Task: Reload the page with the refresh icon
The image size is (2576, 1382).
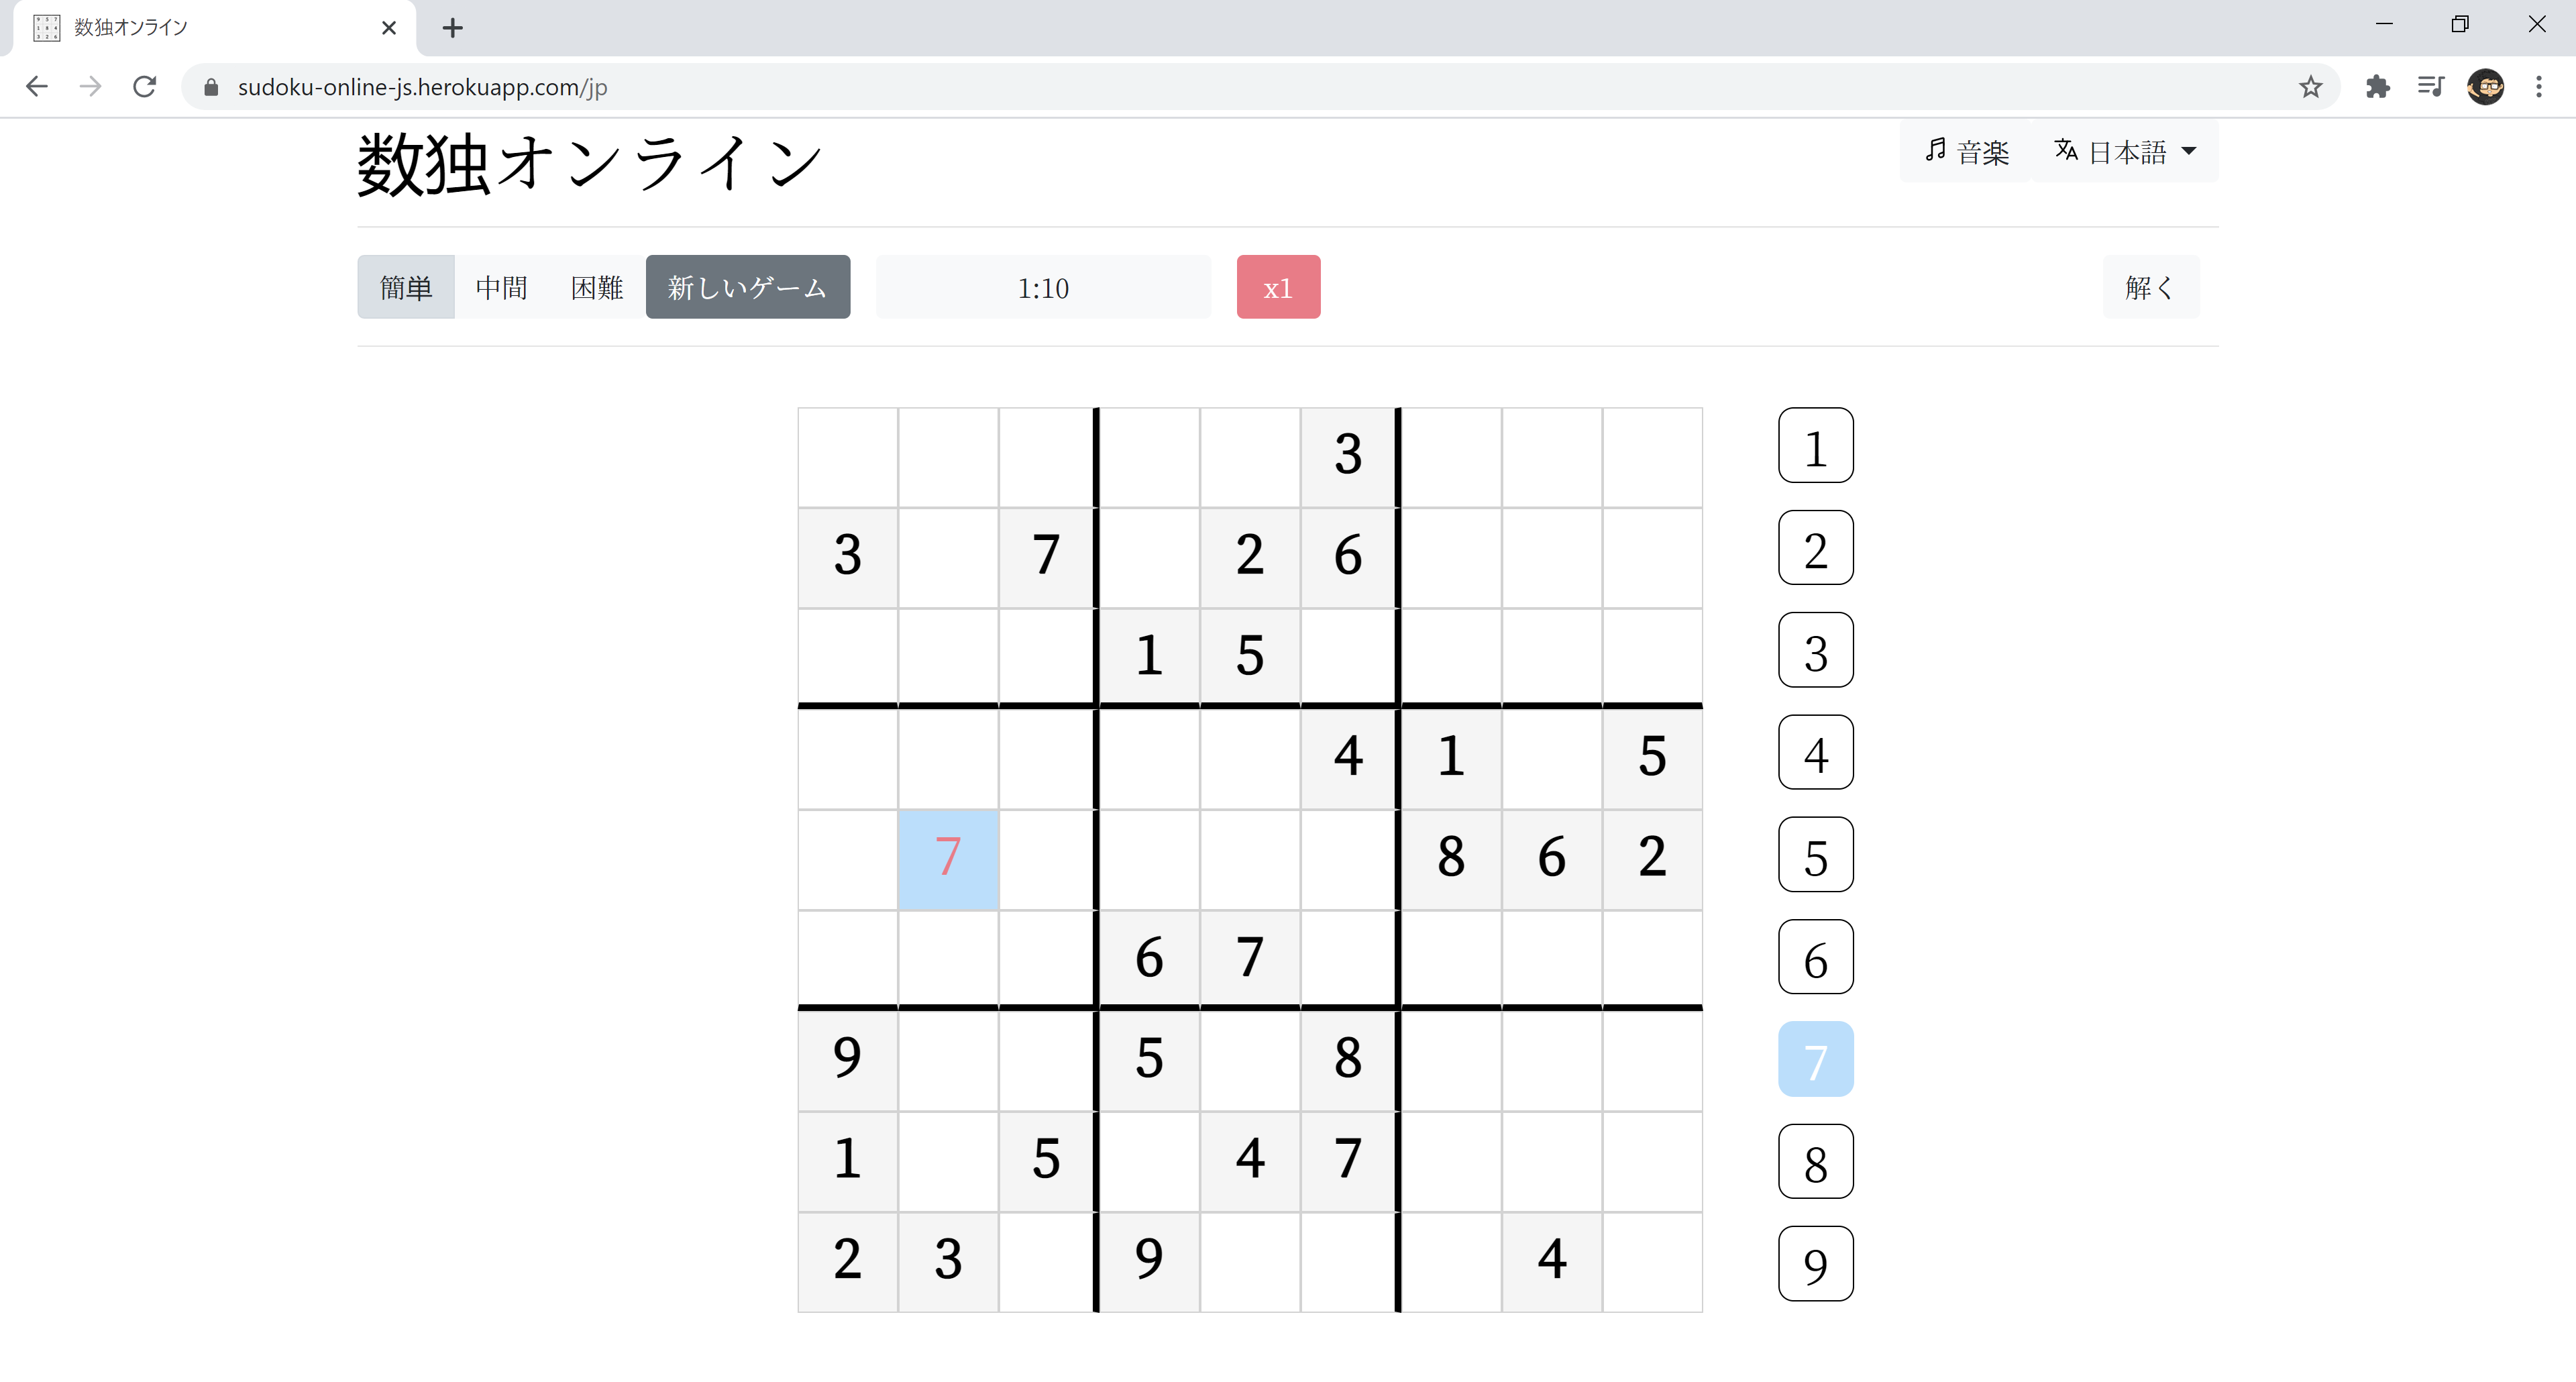Action: point(145,87)
